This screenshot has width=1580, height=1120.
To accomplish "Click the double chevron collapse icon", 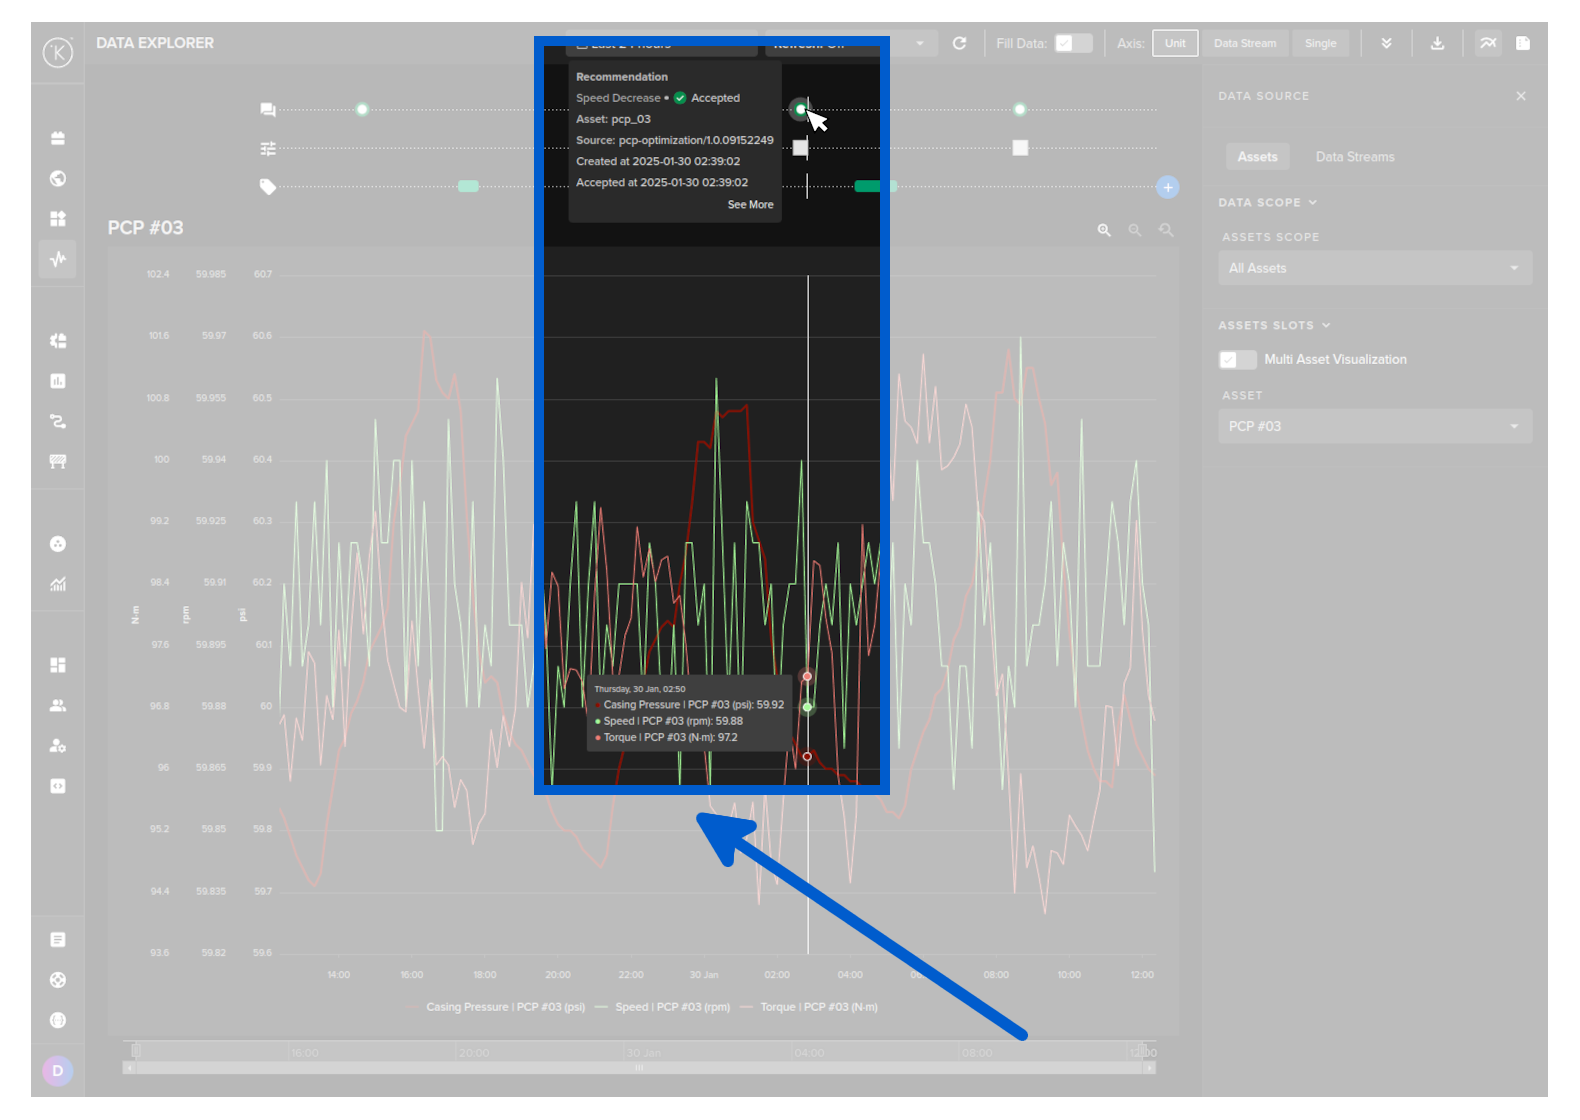I will pyautogui.click(x=1386, y=43).
